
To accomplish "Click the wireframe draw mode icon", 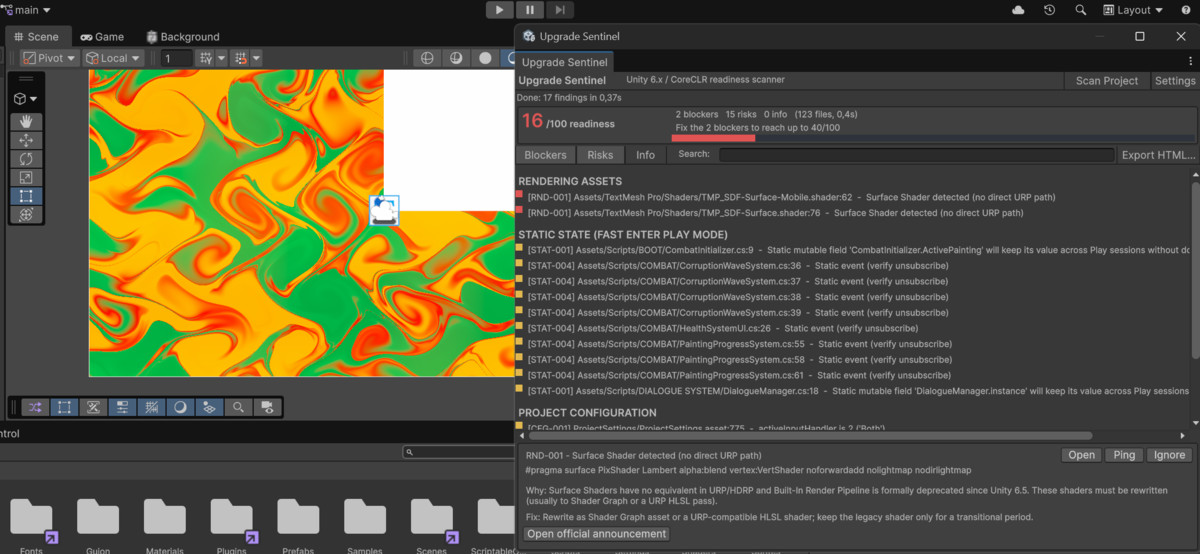I will [x=427, y=58].
